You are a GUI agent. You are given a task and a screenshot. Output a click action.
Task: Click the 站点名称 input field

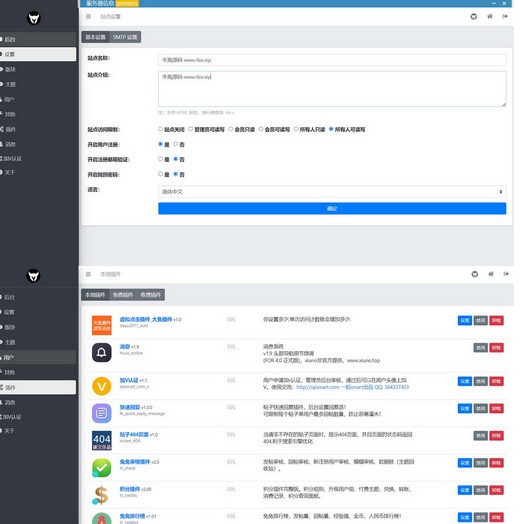pos(332,60)
